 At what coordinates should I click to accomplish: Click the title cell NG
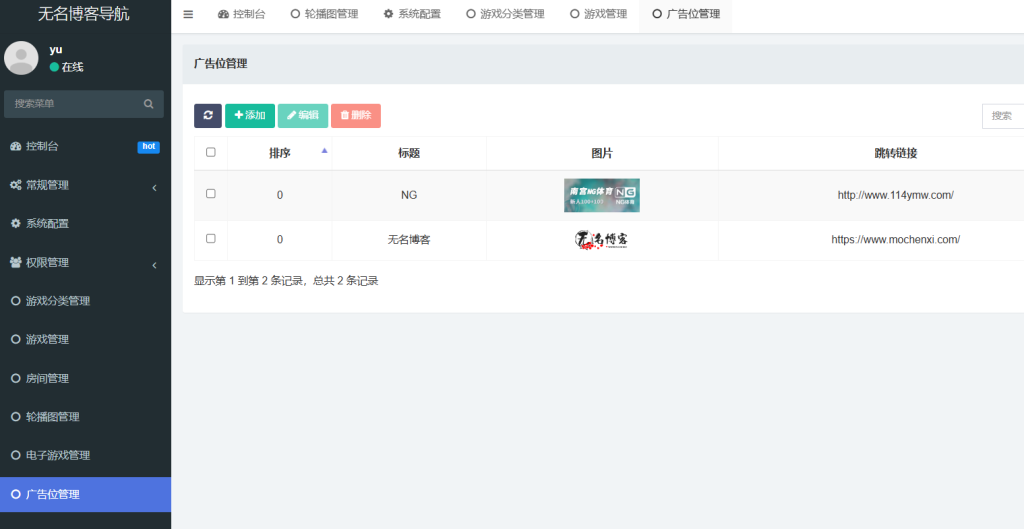[409, 195]
